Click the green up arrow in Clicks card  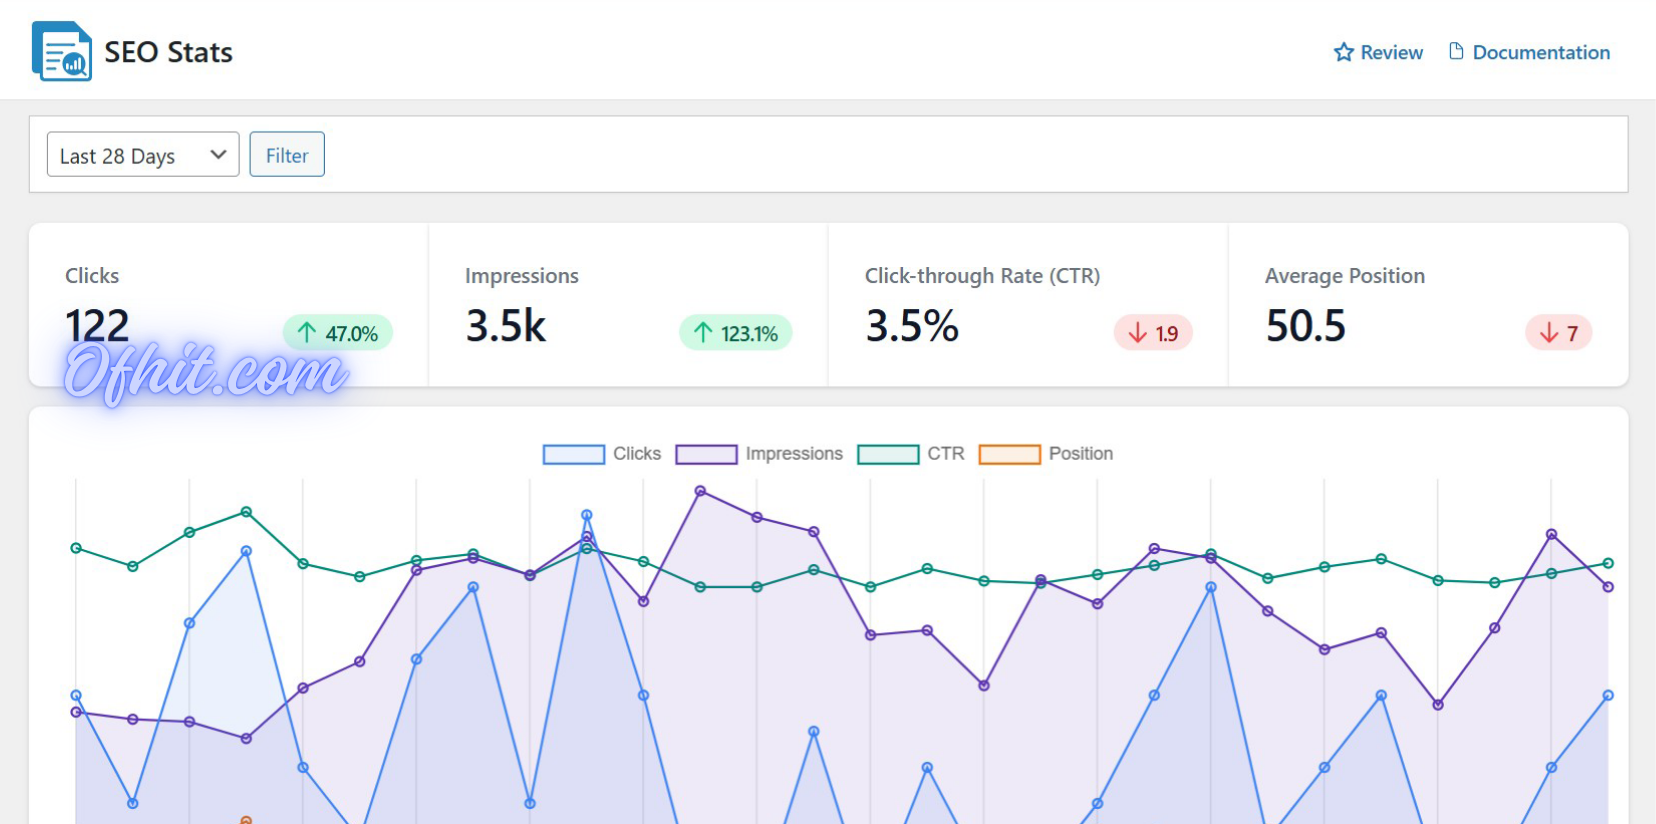point(307,333)
